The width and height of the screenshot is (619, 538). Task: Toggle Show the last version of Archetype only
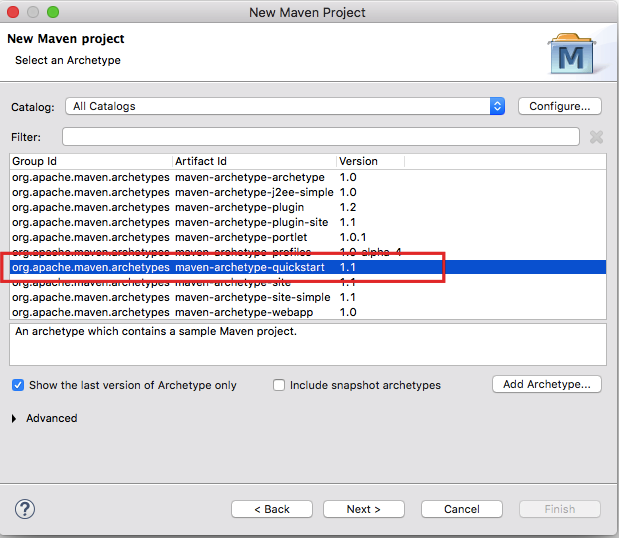click(x=18, y=385)
